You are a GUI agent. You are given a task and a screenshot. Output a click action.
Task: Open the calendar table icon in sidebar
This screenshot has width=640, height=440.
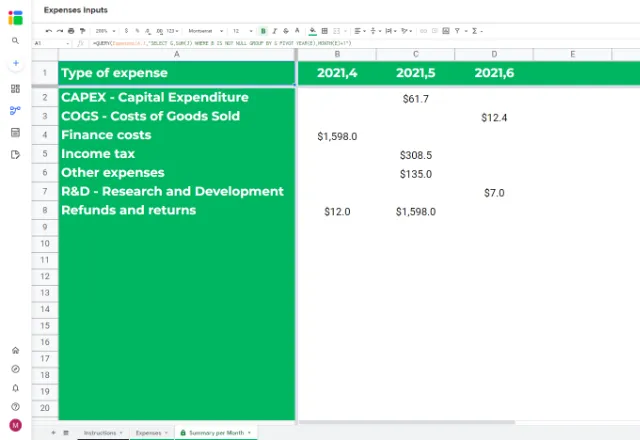(16, 132)
